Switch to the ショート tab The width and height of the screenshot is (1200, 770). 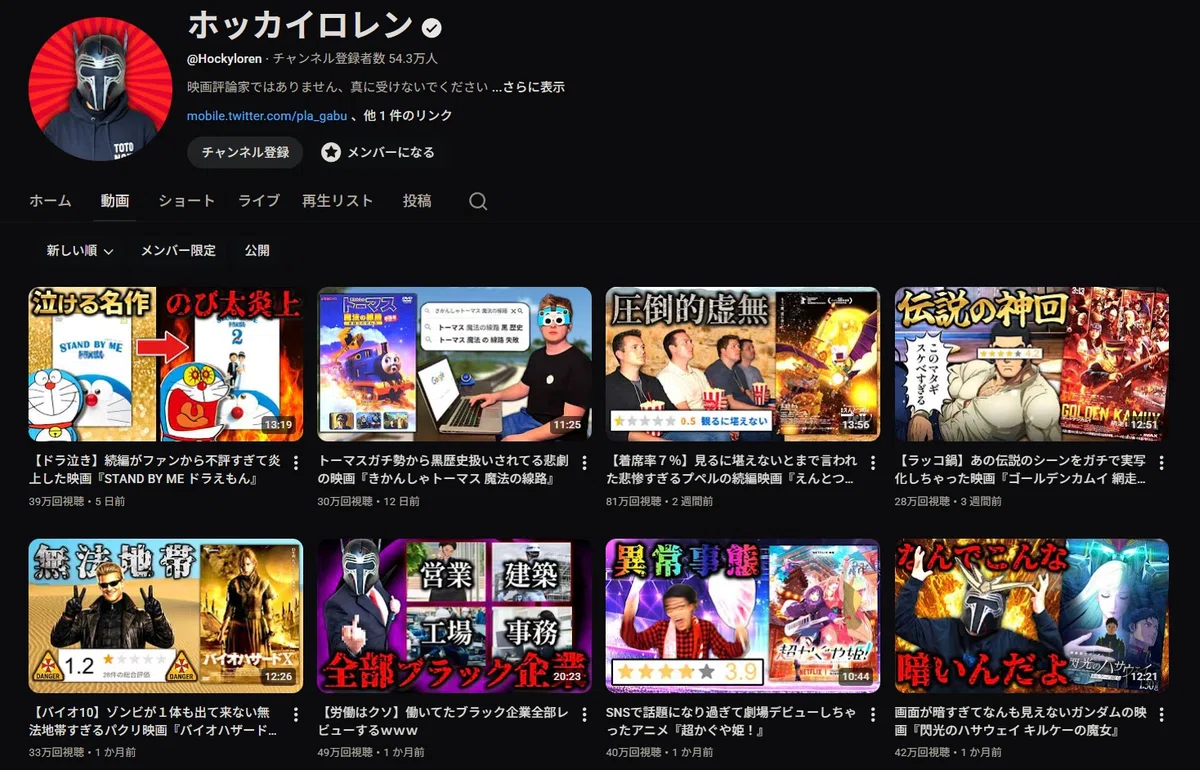pos(186,201)
